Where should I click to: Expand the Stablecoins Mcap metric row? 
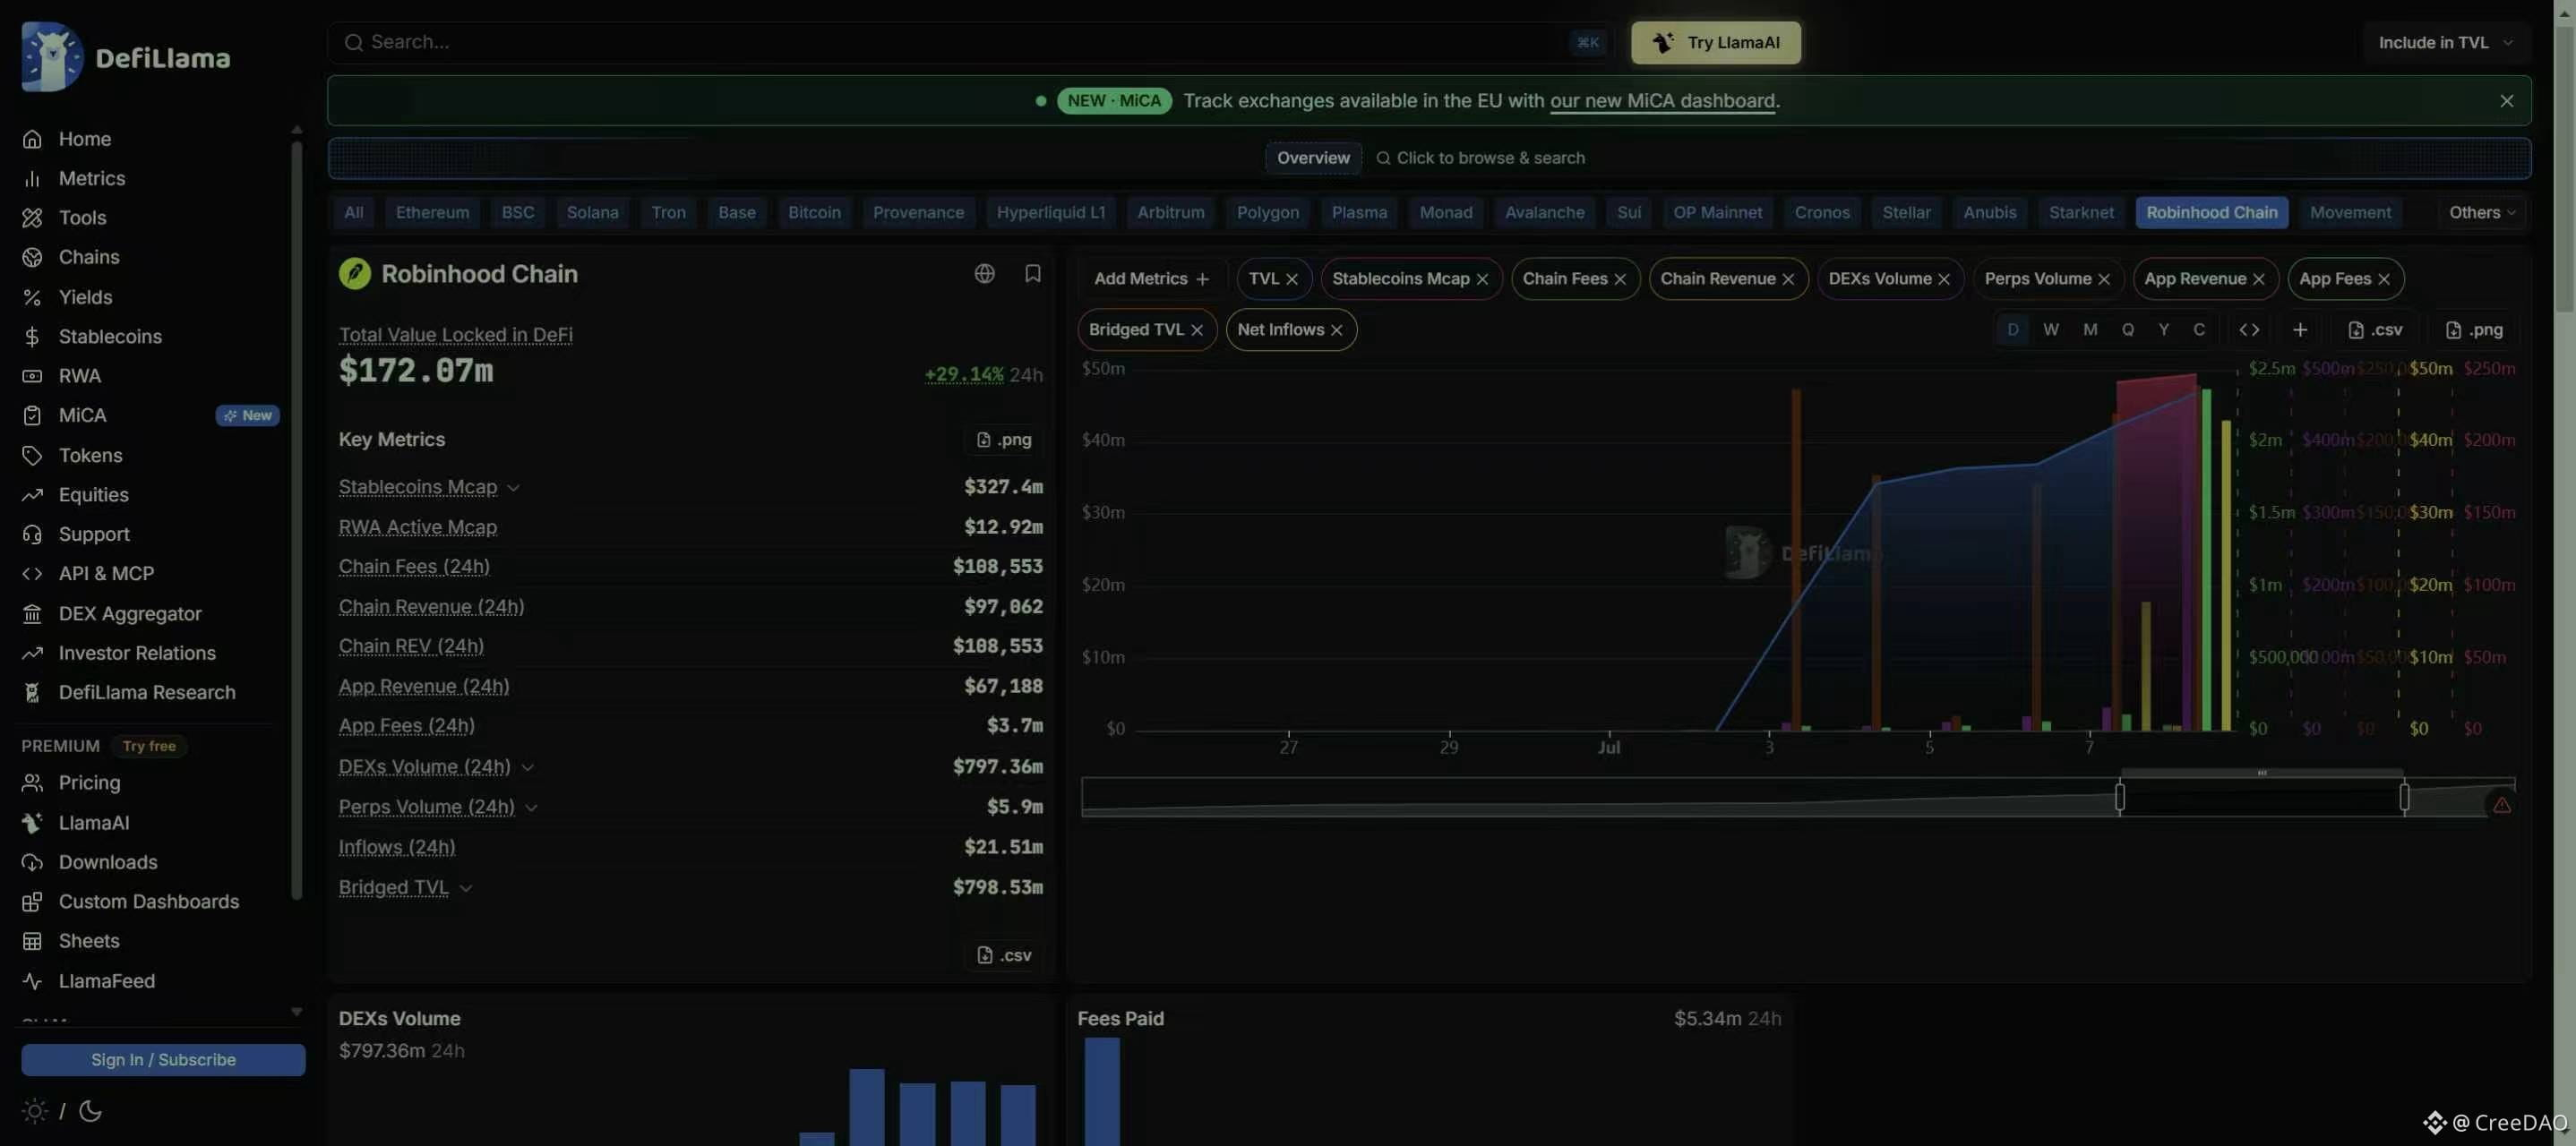pyautogui.click(x=513, y=488)
